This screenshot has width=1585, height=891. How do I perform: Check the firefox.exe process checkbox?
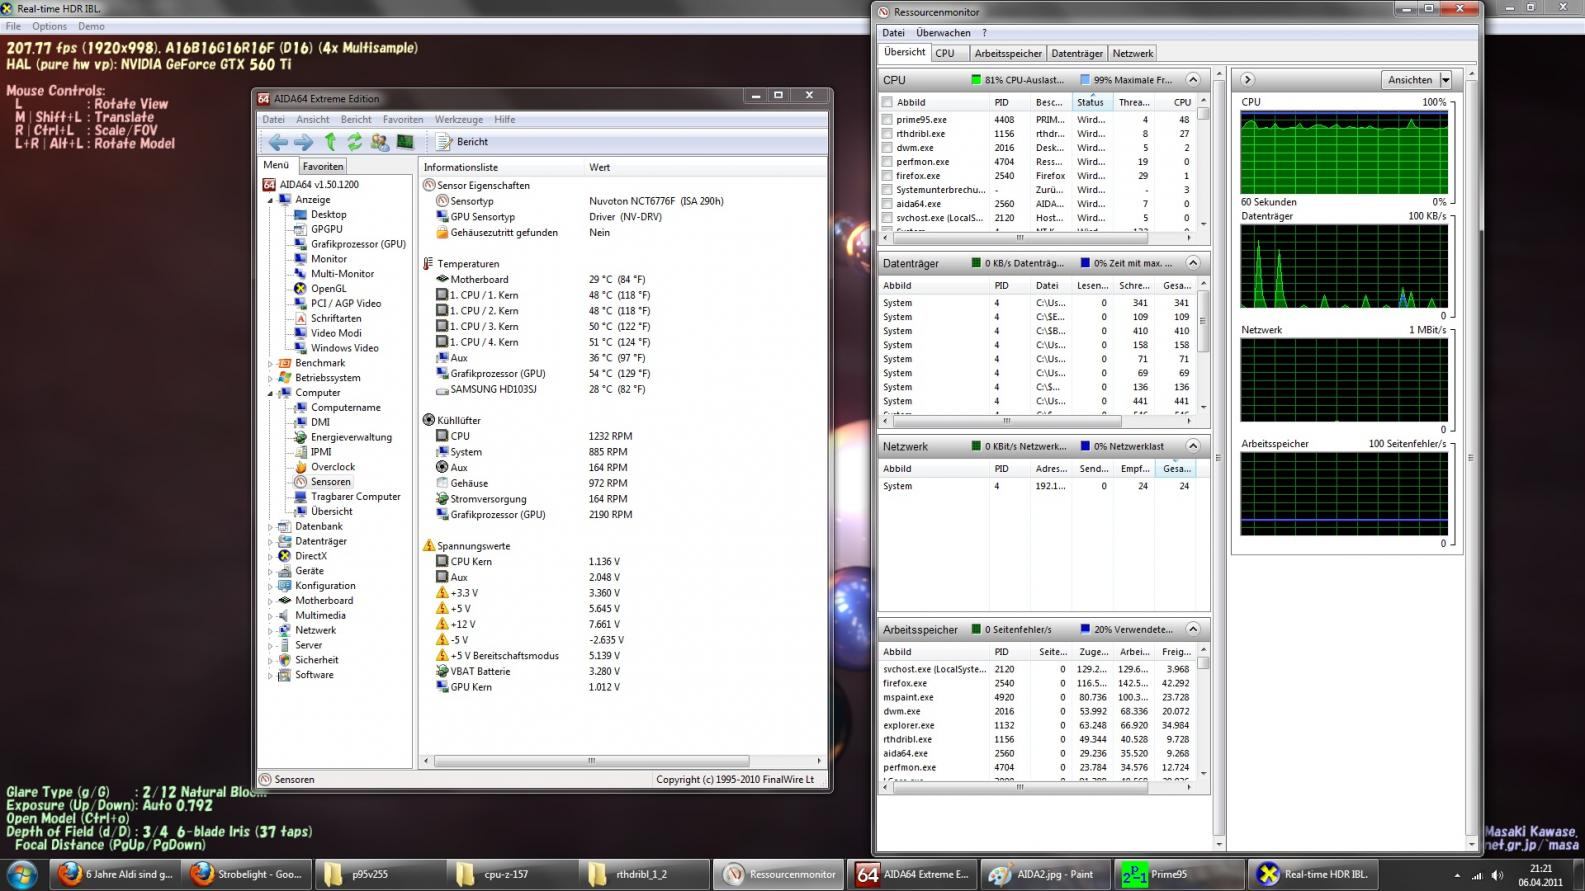pyautogui.click(x=887, y=175)
